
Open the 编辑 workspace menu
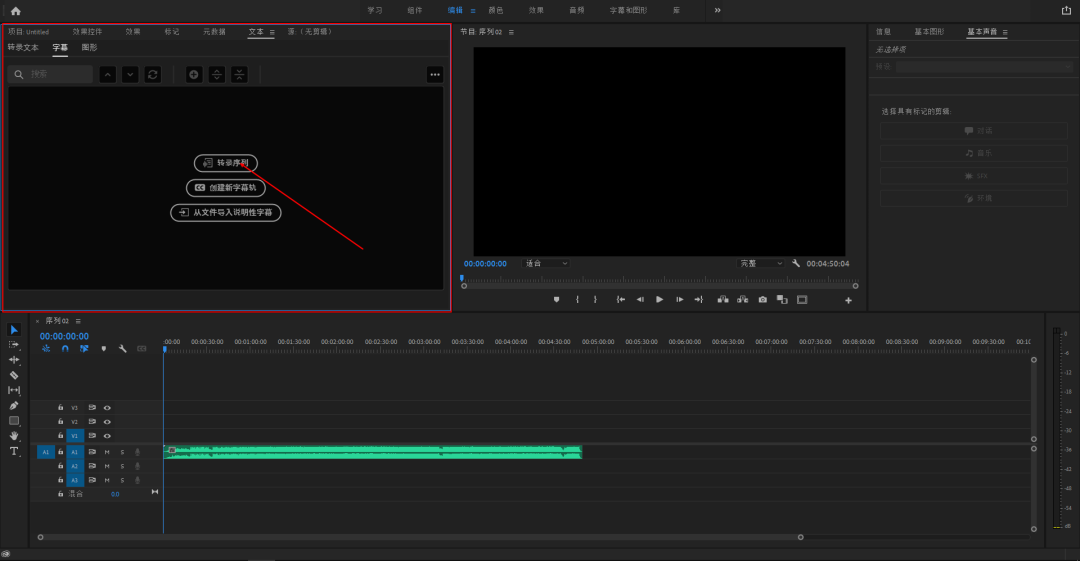click(472, 11)
